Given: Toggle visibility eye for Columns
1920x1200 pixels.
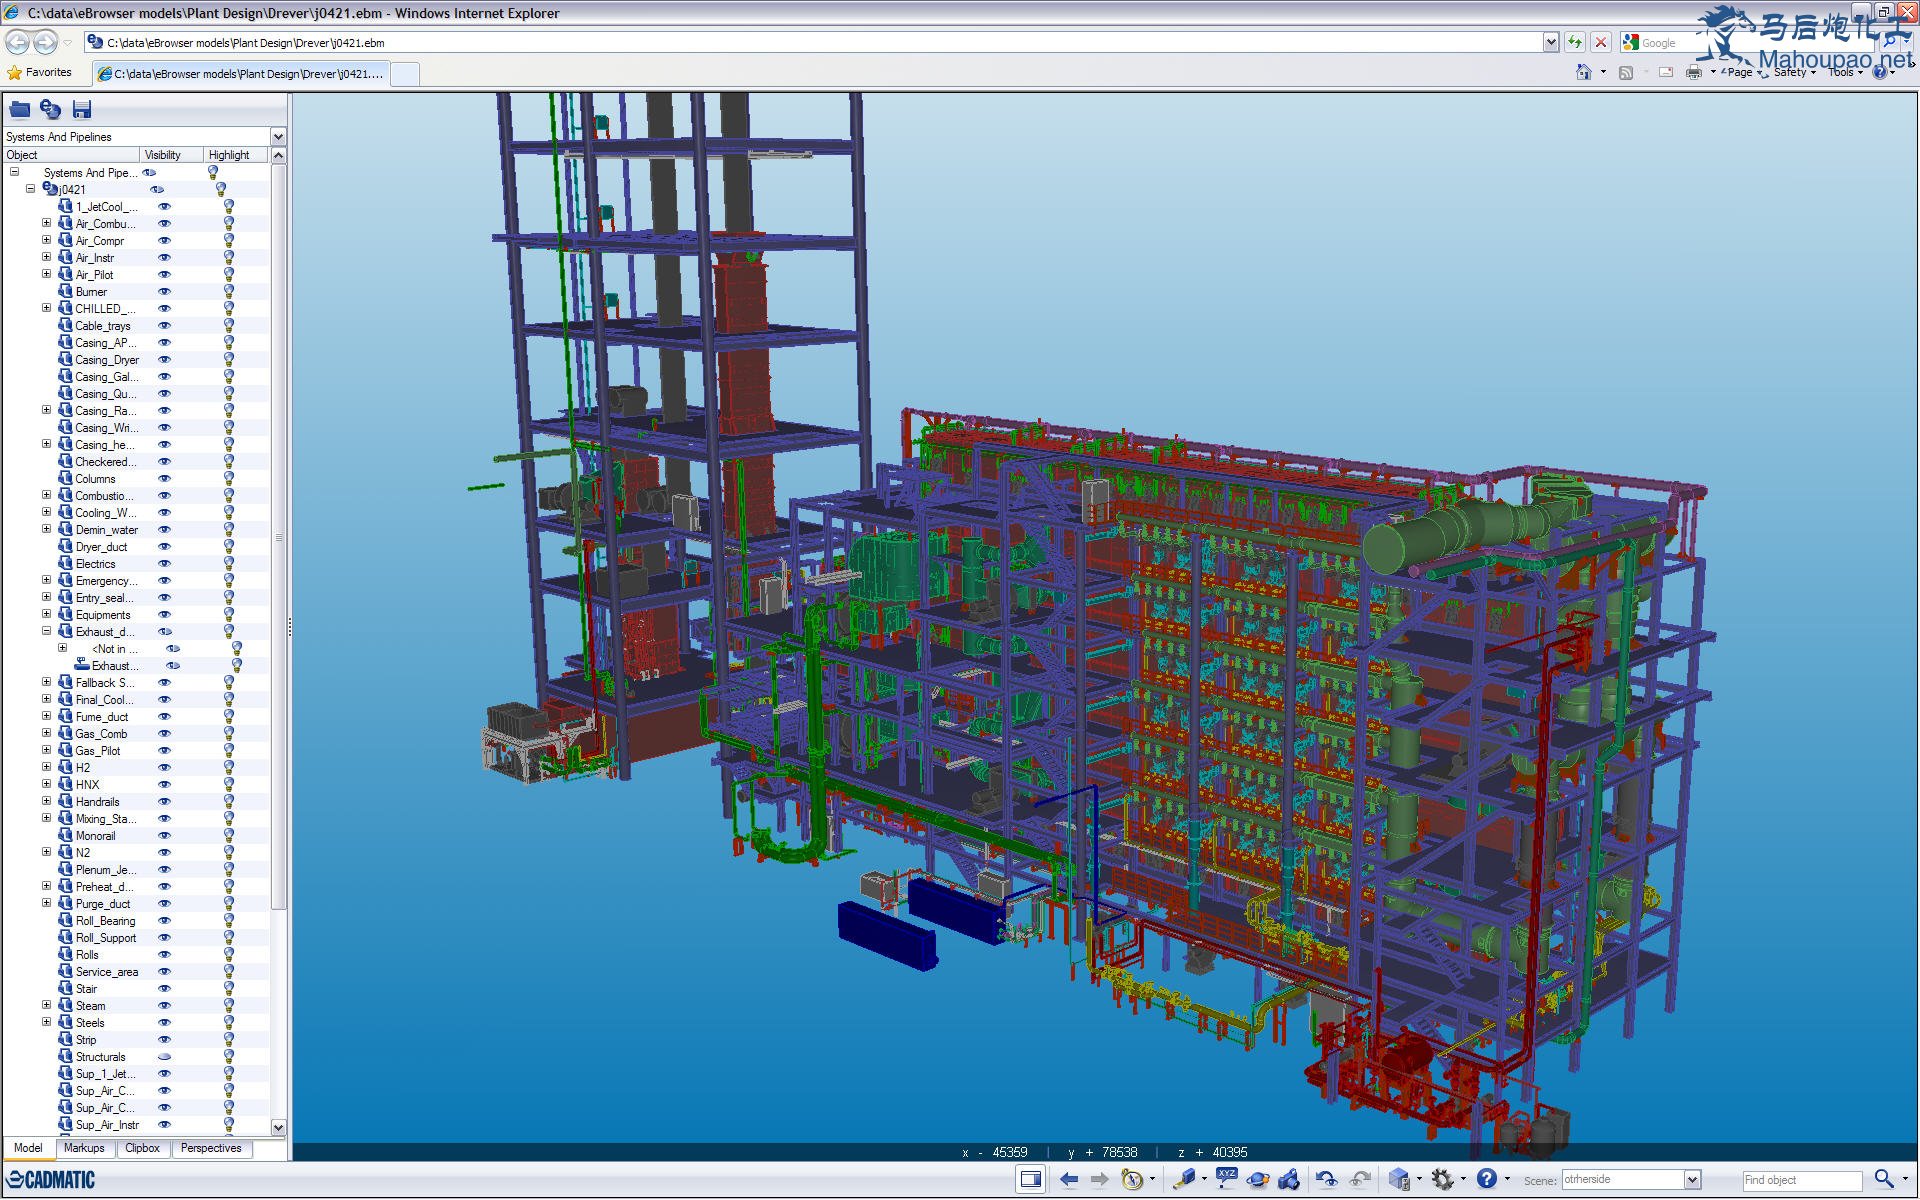Looking at the screenshot, I should 165,479.
